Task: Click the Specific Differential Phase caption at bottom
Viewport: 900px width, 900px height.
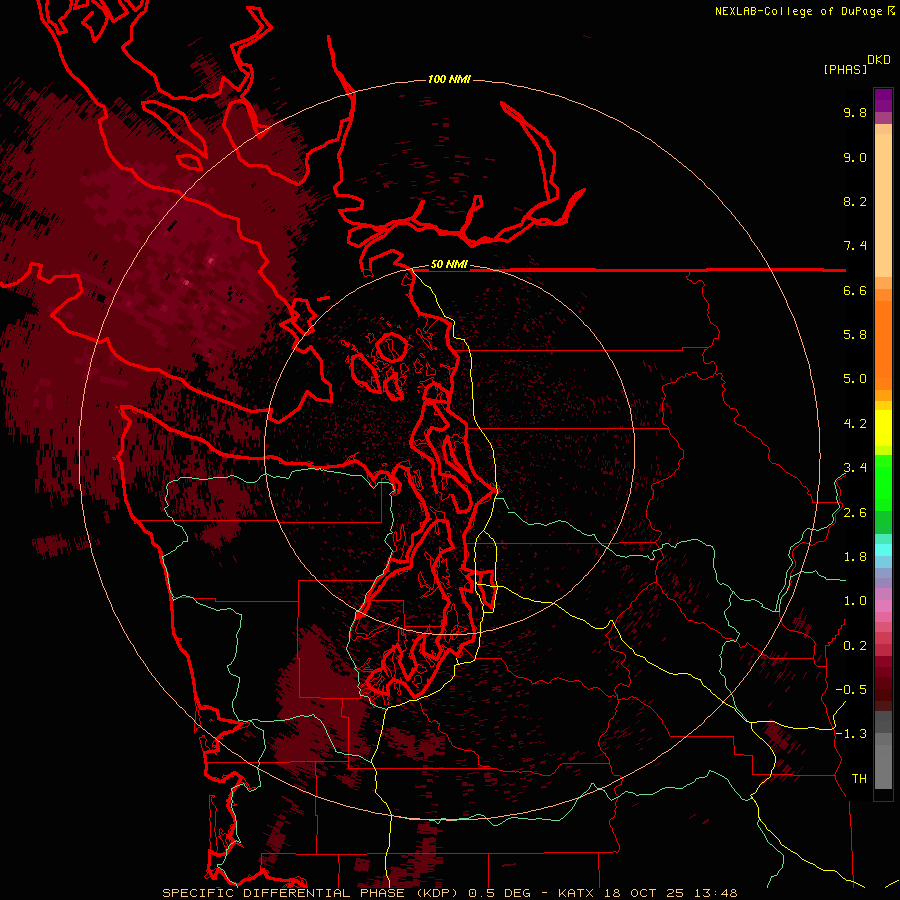Action: point(449,893)
